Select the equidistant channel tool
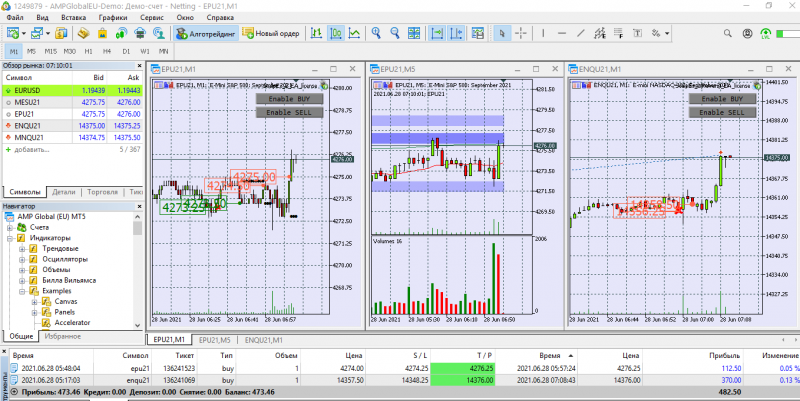 (600, 34)
